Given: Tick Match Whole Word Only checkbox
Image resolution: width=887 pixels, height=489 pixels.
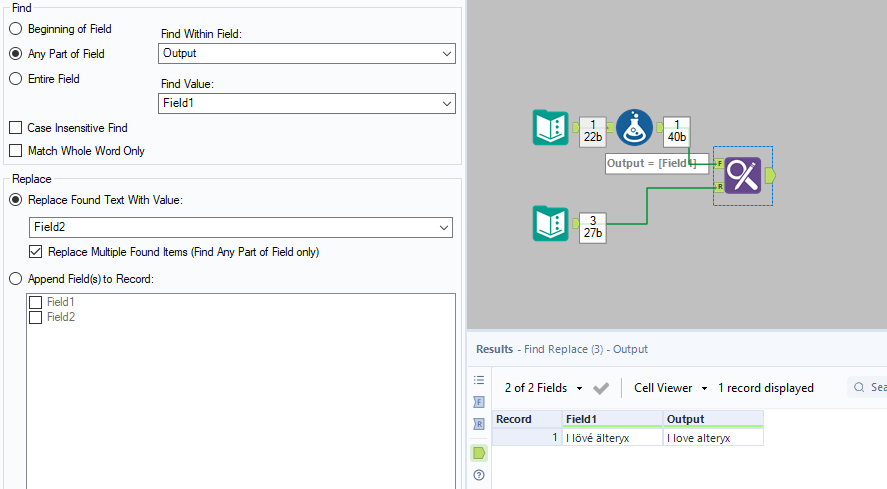Looking at the screenshot, I should [16, 151].
